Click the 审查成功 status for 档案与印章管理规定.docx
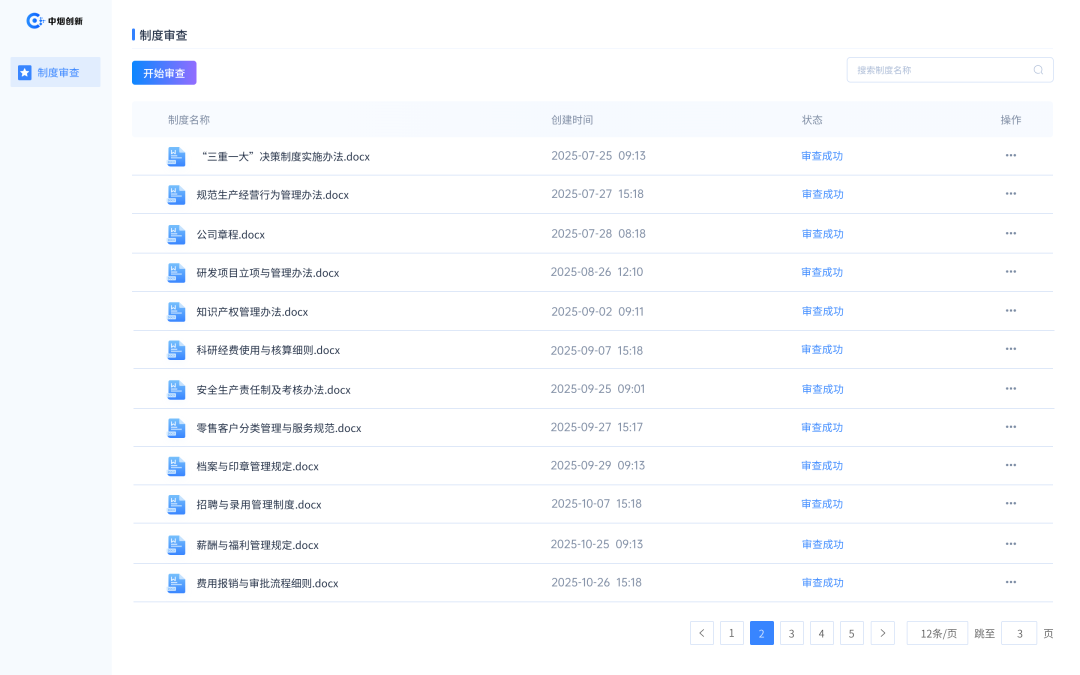The height and width of the screenshot is (675, 1080). coord(822,466)
